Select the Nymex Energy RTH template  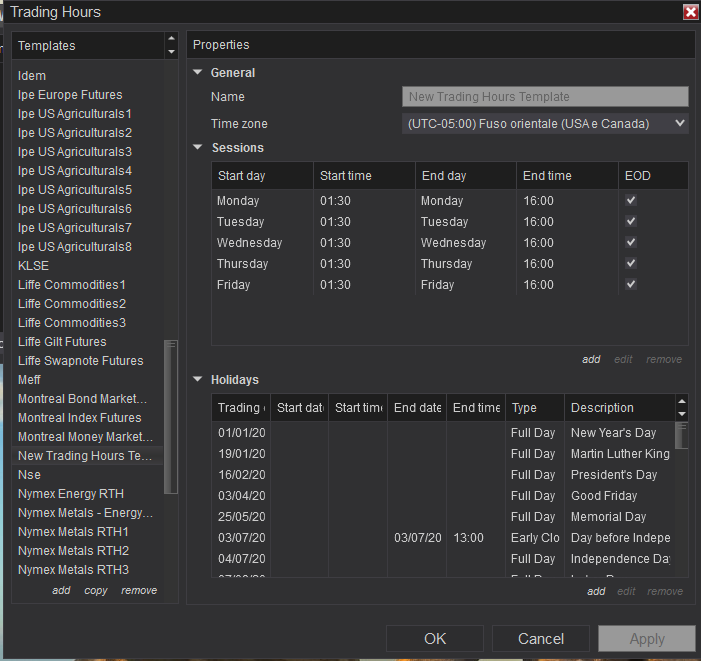pos(71,494)
